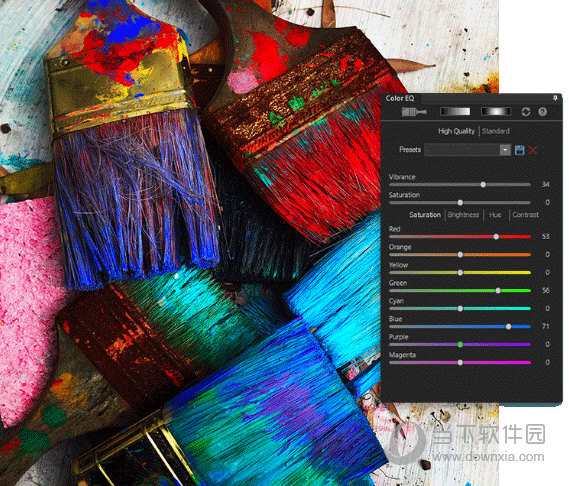This screenshot has width=569, height=486.
Task: Switch to Standard mode
Action: (x=496, y=131)
